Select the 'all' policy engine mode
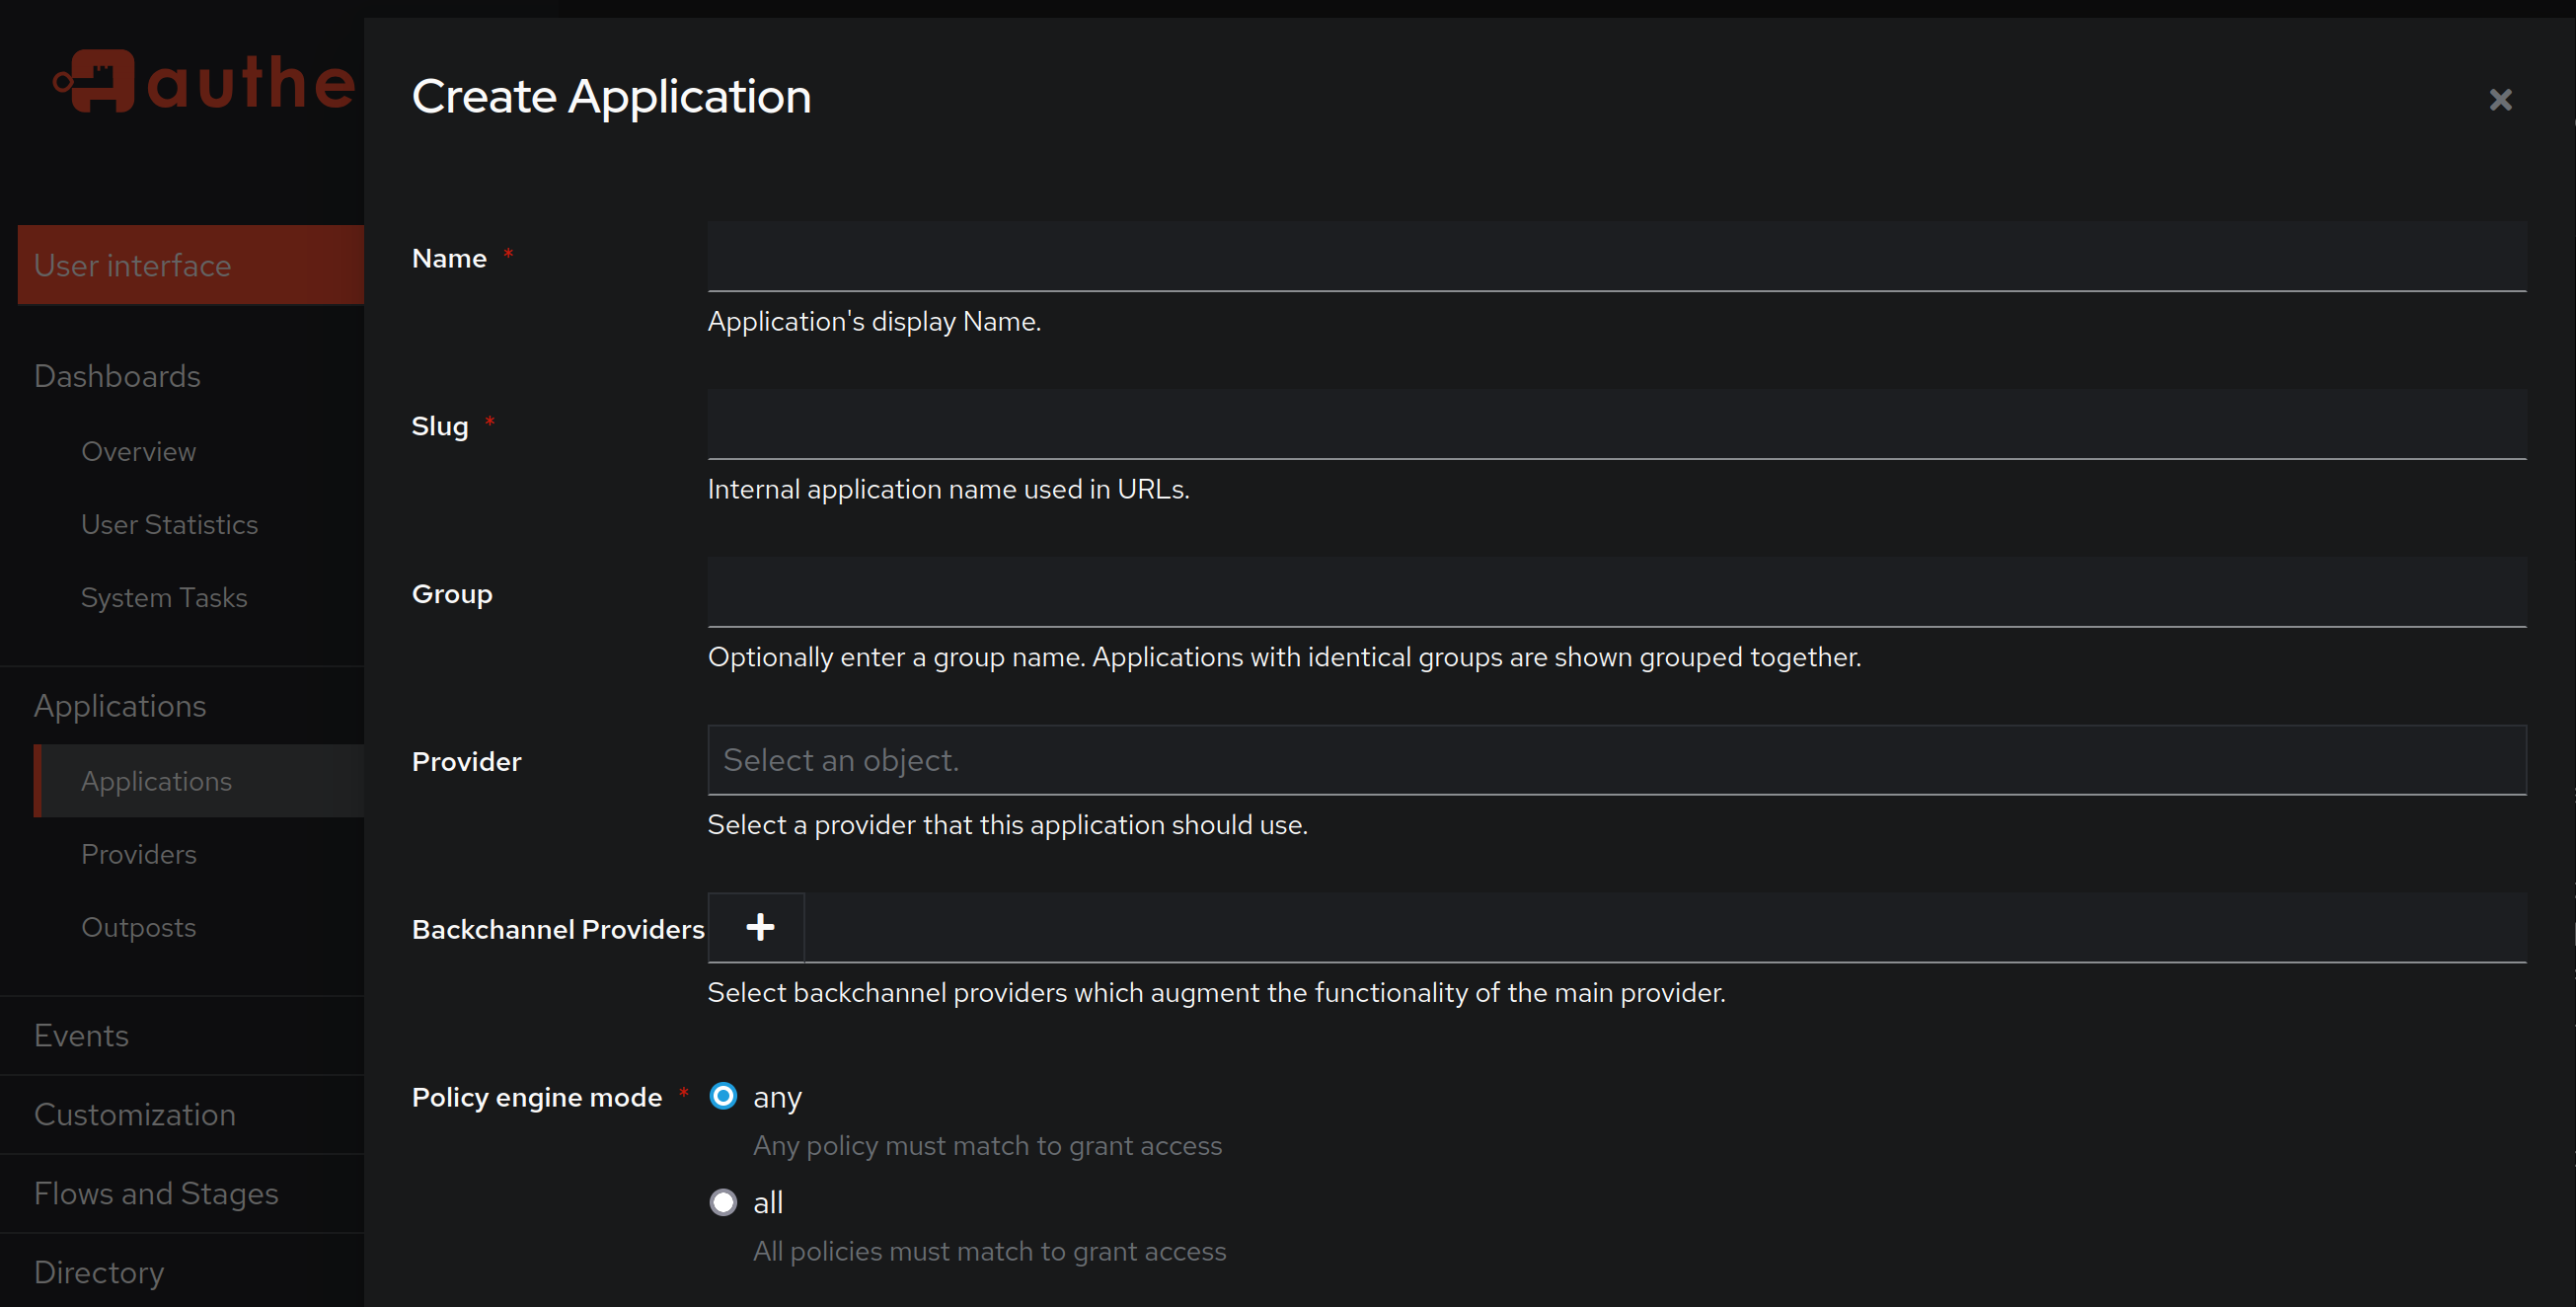 coord(723,1201)
